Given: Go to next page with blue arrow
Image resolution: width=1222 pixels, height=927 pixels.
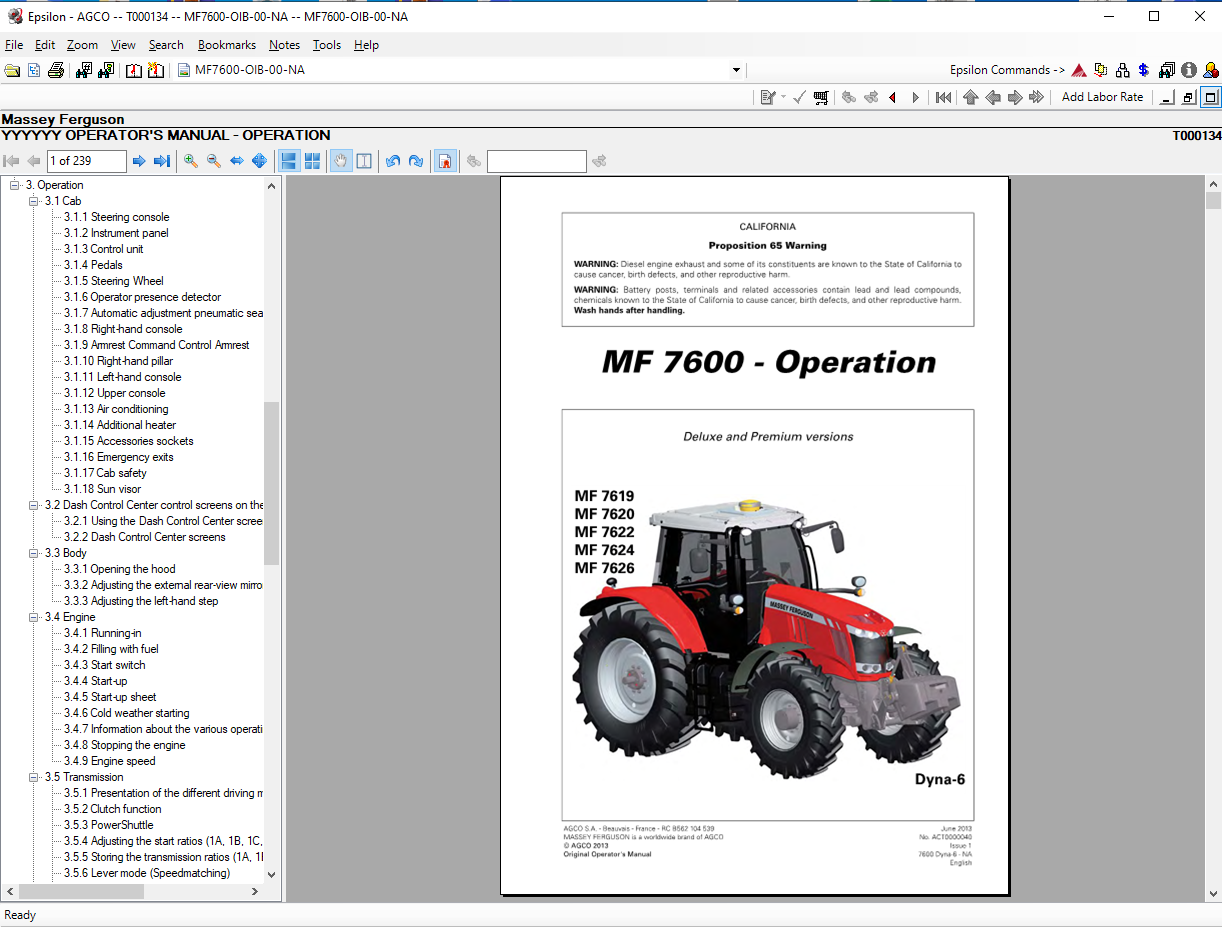Looking at the screenshot, I should [x=139, y=161].
